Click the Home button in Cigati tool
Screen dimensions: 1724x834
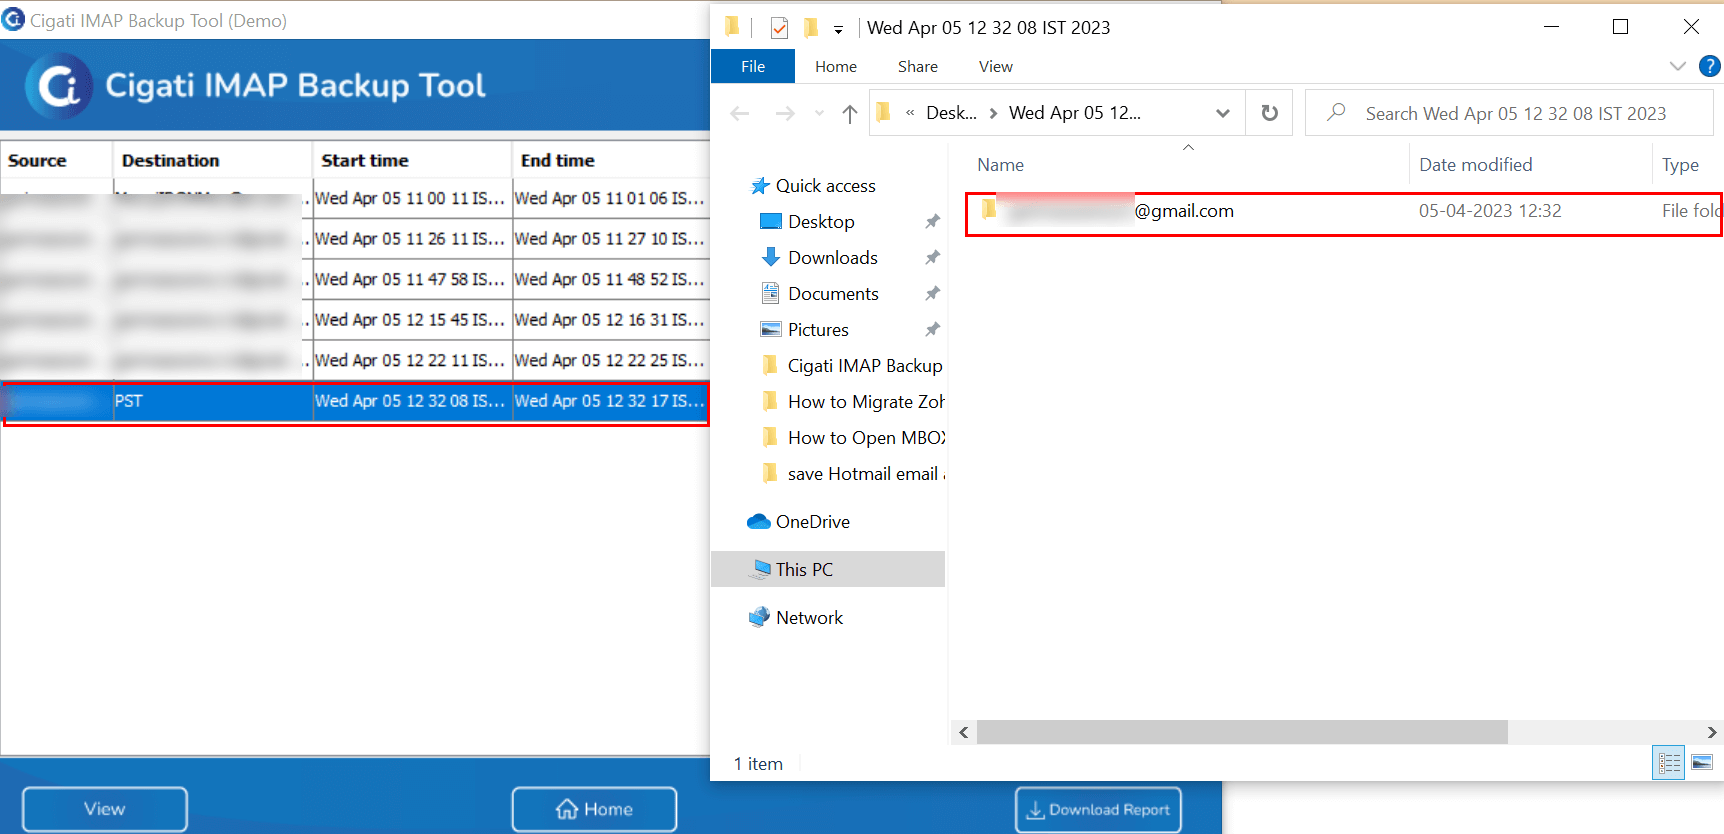pos(594,809)
